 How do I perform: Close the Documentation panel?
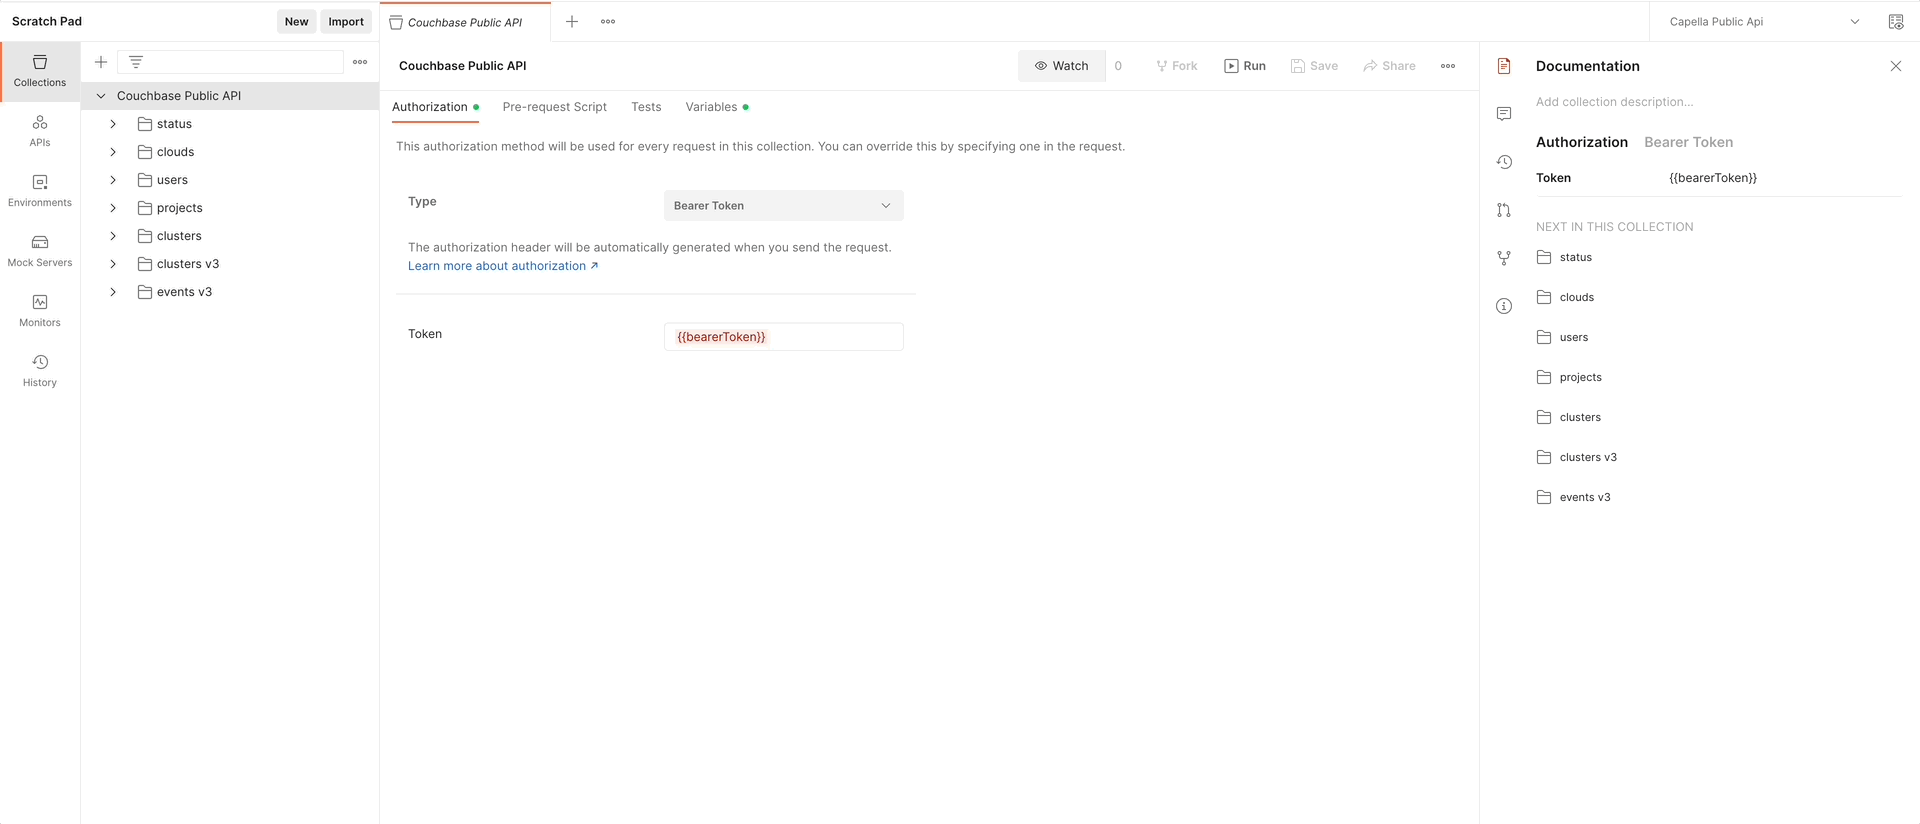point(1896,66)
